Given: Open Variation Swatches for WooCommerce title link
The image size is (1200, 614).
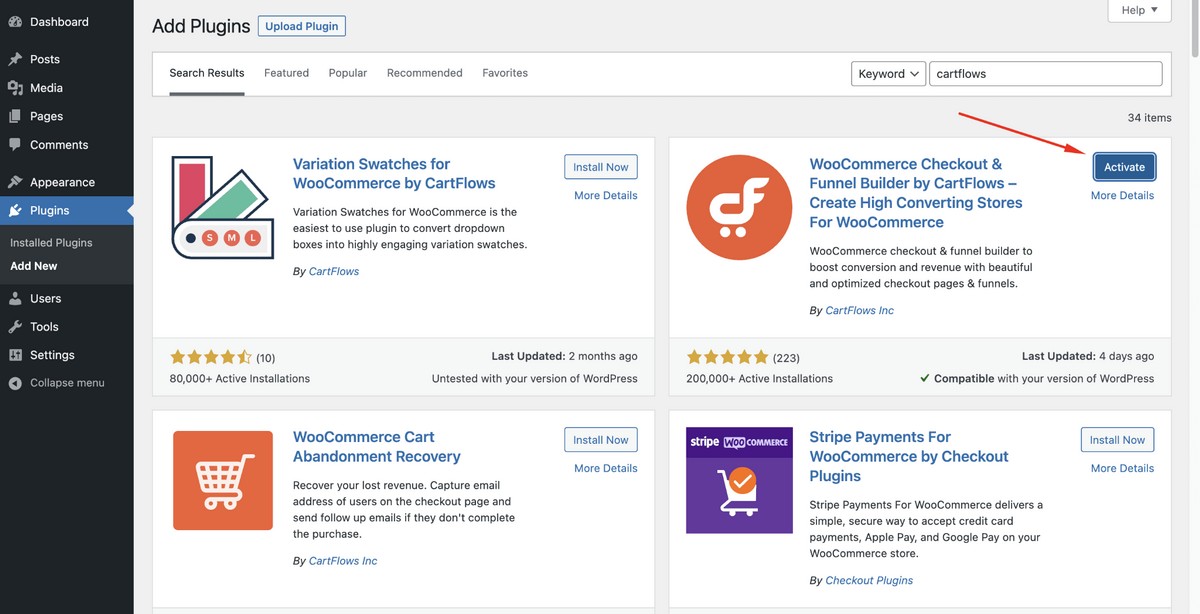Looking at the screenshot, I should (x=394, y=174).
